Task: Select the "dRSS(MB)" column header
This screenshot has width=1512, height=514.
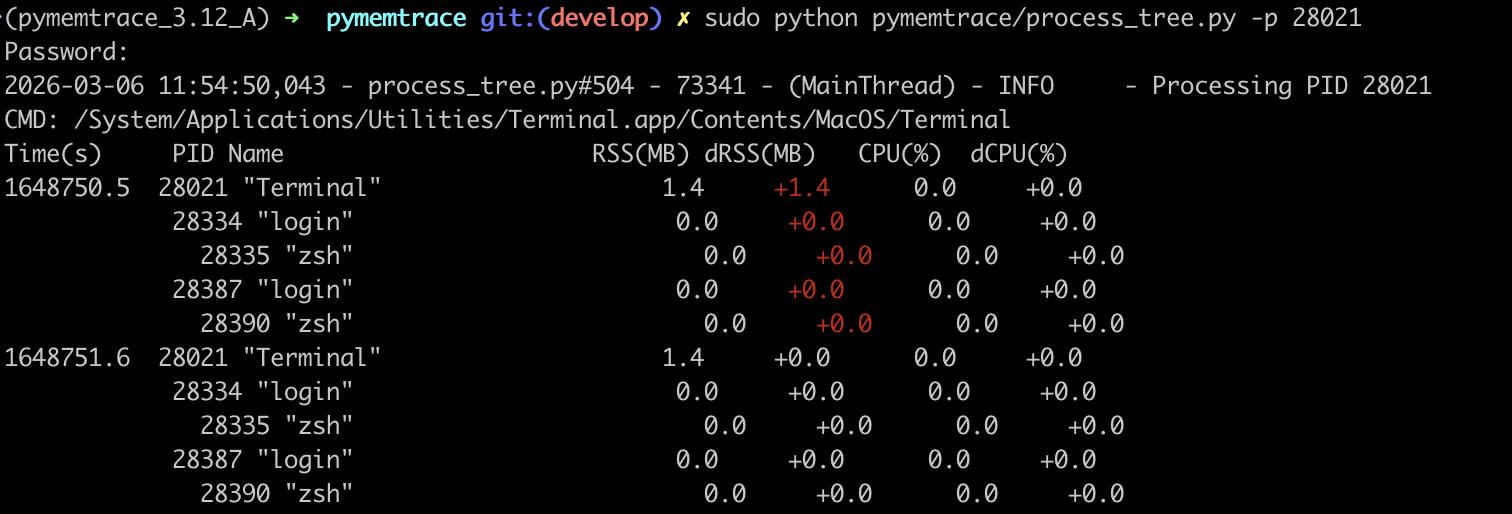Action: [759, 154]
